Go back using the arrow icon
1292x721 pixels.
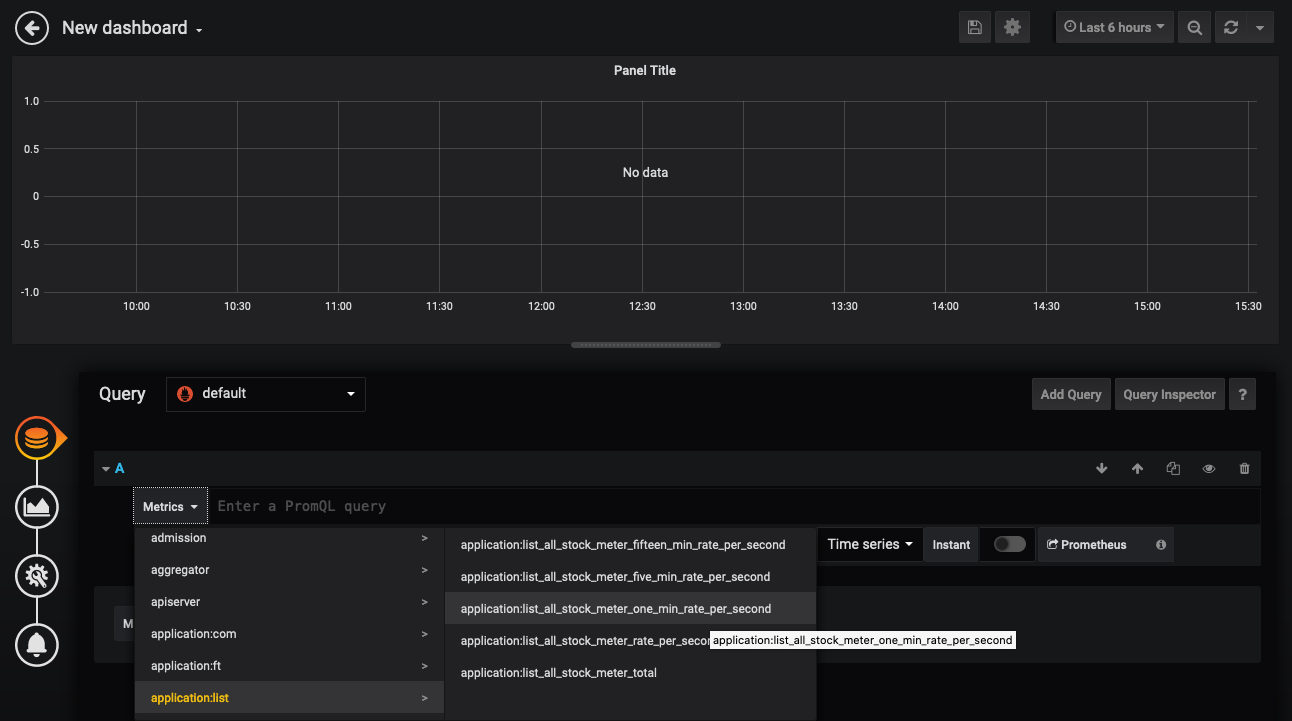pos(32,28)
